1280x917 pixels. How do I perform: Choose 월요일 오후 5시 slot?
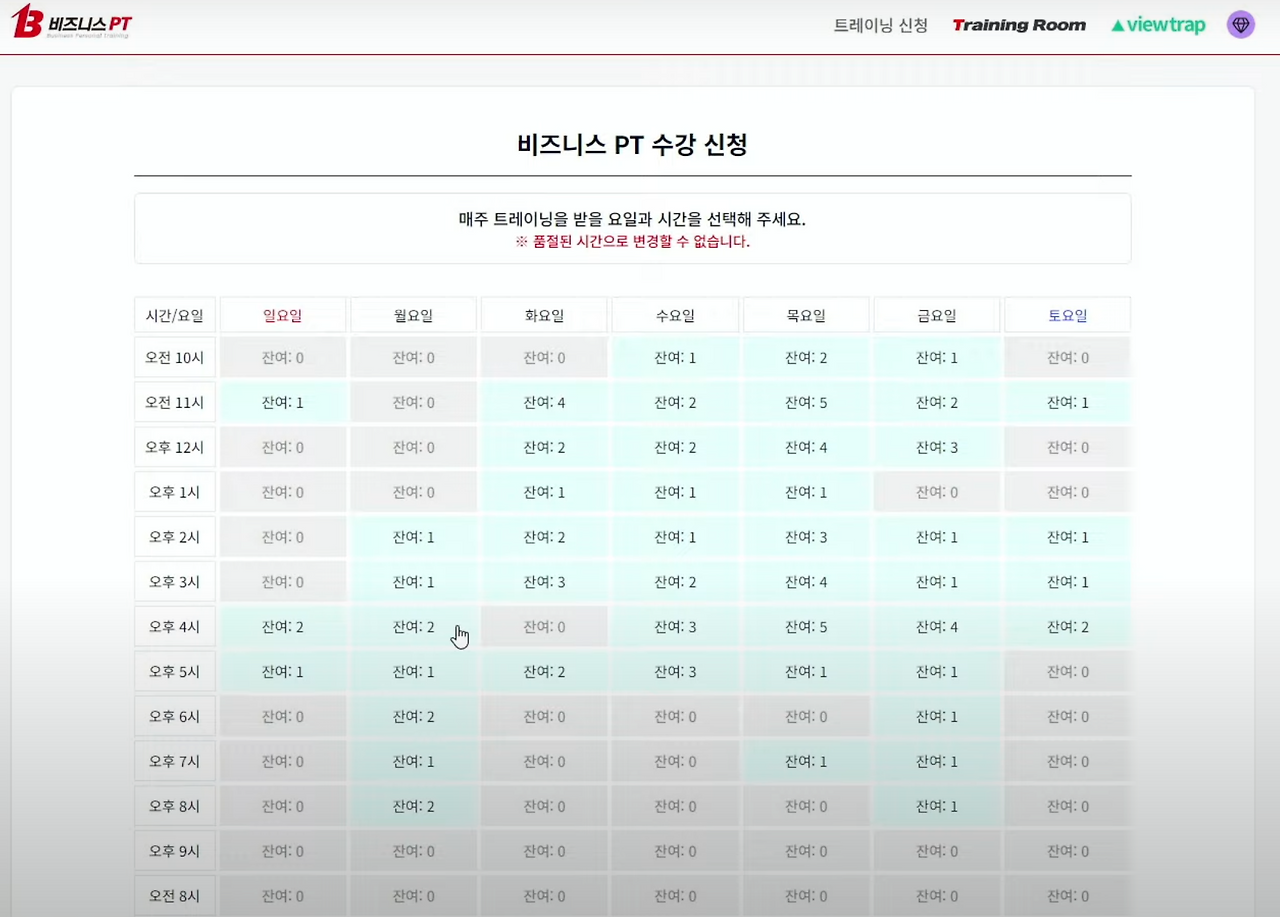tap(413, 672)
